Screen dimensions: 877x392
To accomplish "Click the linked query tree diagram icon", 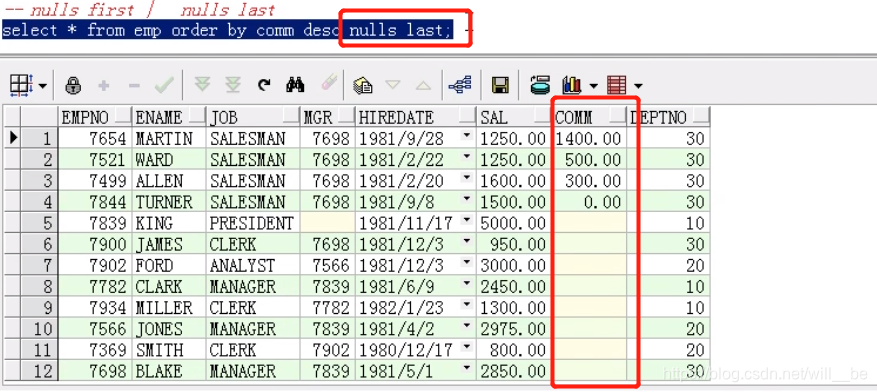I will 460,85.
